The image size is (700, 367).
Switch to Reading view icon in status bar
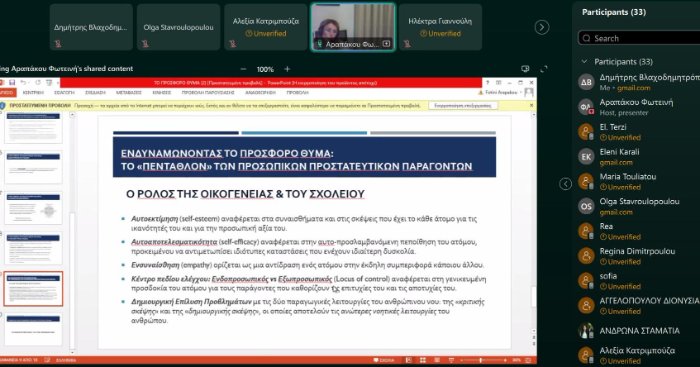[437, 360]
